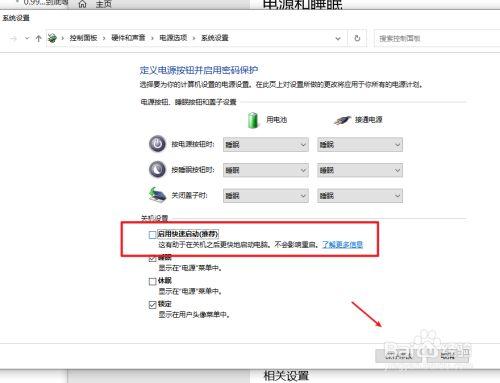Image resolution: width=500 pixels, height=383 pixels.
Task: Expand the chevron after 控制面板 in breadcrumb
Action: pos(104,38)
